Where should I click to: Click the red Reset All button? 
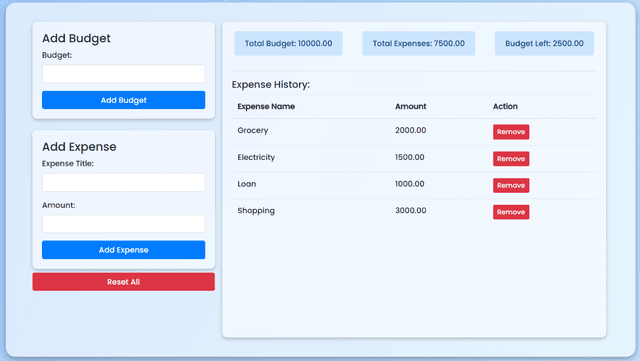click(123, 282)
